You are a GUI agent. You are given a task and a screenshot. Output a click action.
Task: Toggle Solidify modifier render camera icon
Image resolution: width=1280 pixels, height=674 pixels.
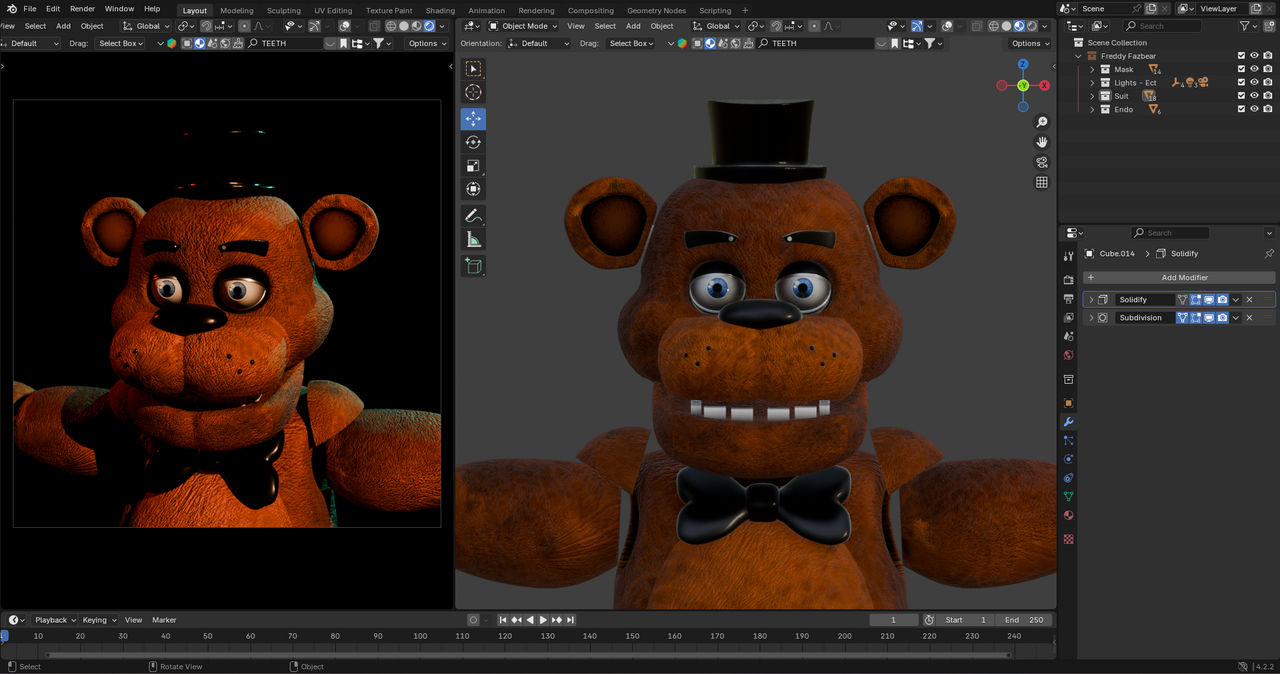click(x=1222, y=300)
